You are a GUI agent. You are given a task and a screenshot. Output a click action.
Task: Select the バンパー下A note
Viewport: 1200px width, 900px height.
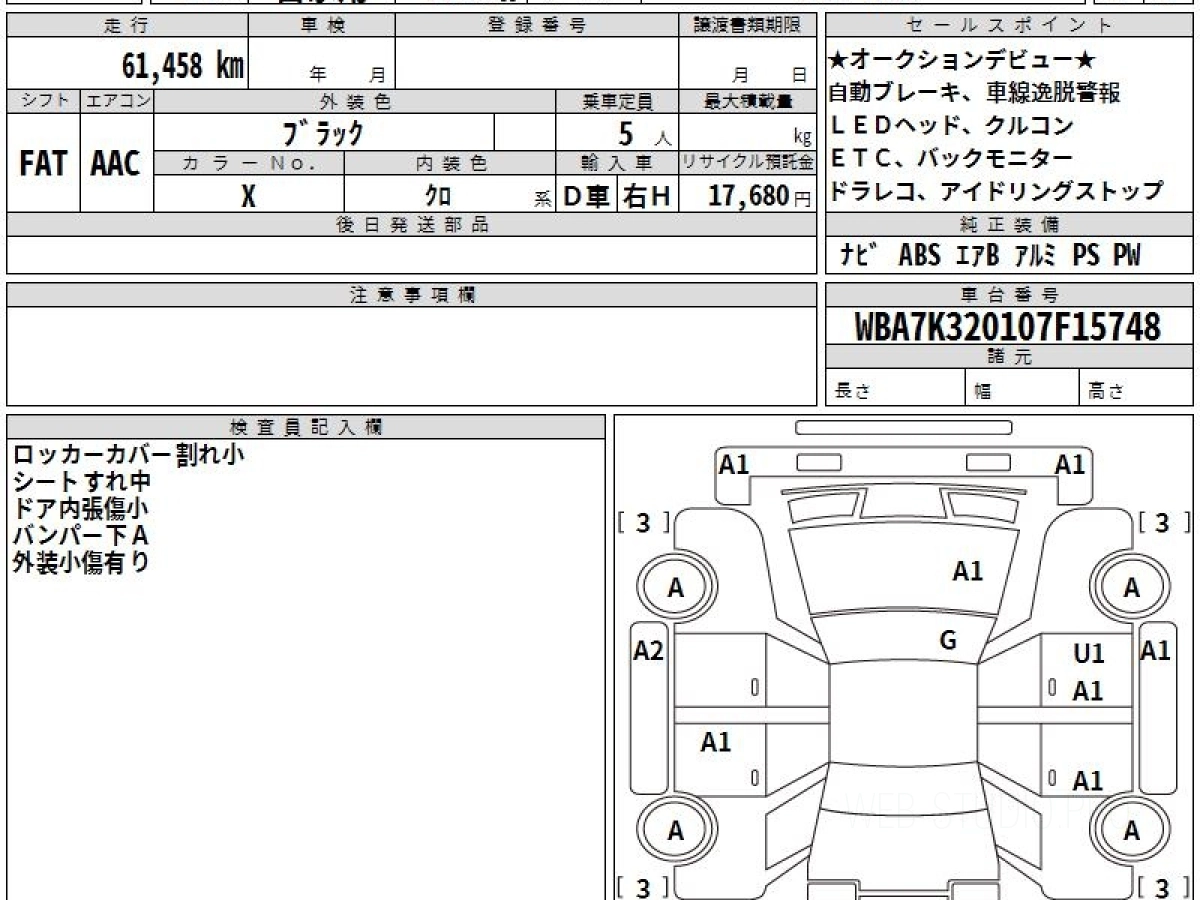coord(80,535)
